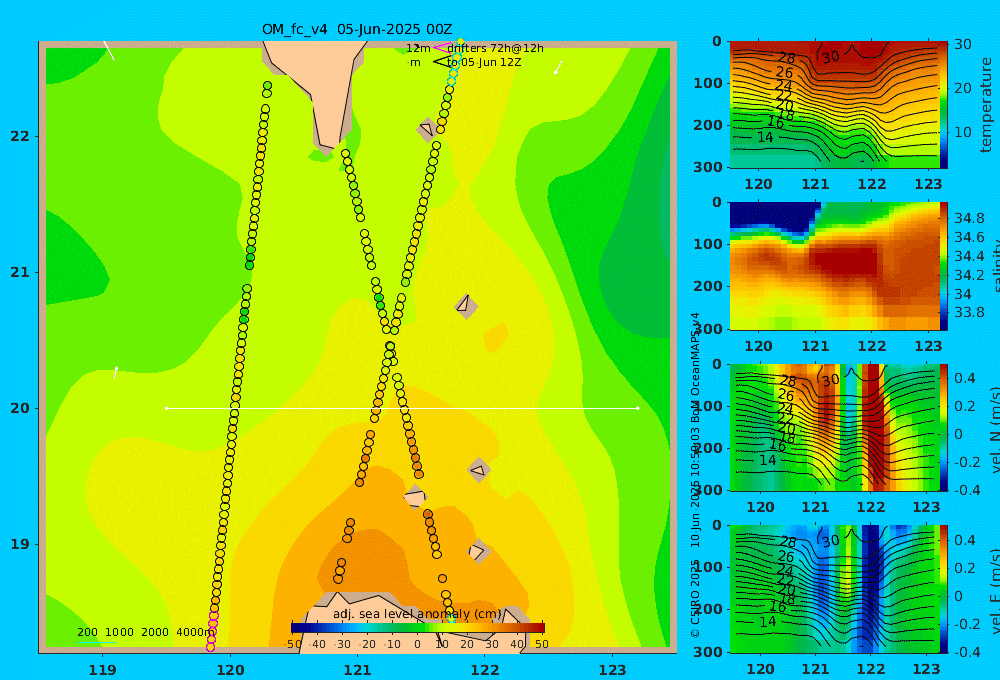This screenshot has width=1000, height=680.
Task: Select the diamond island marker near 20.75N
Action: click(x=466, y=306)
